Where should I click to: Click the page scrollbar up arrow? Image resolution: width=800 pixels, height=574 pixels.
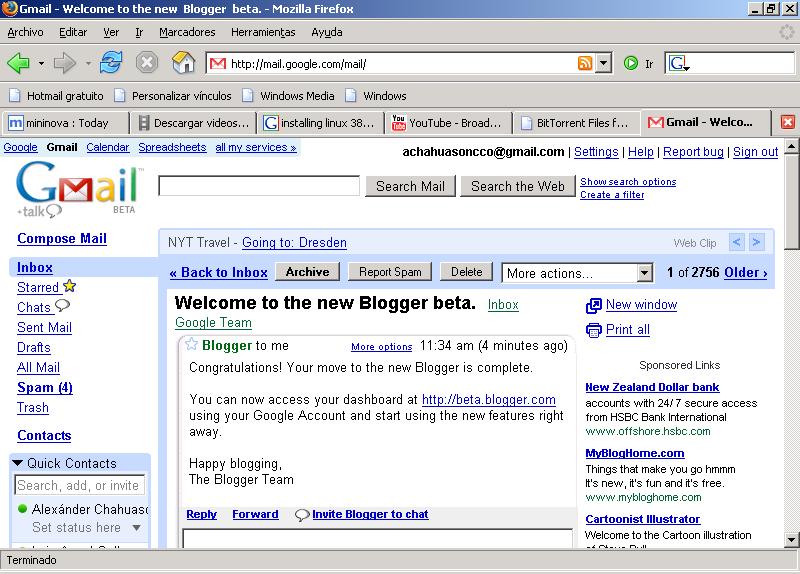click(x=791, y=147)
